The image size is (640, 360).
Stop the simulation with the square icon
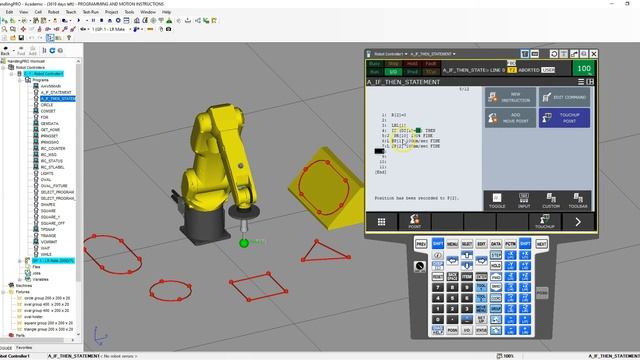coord(101,20)
